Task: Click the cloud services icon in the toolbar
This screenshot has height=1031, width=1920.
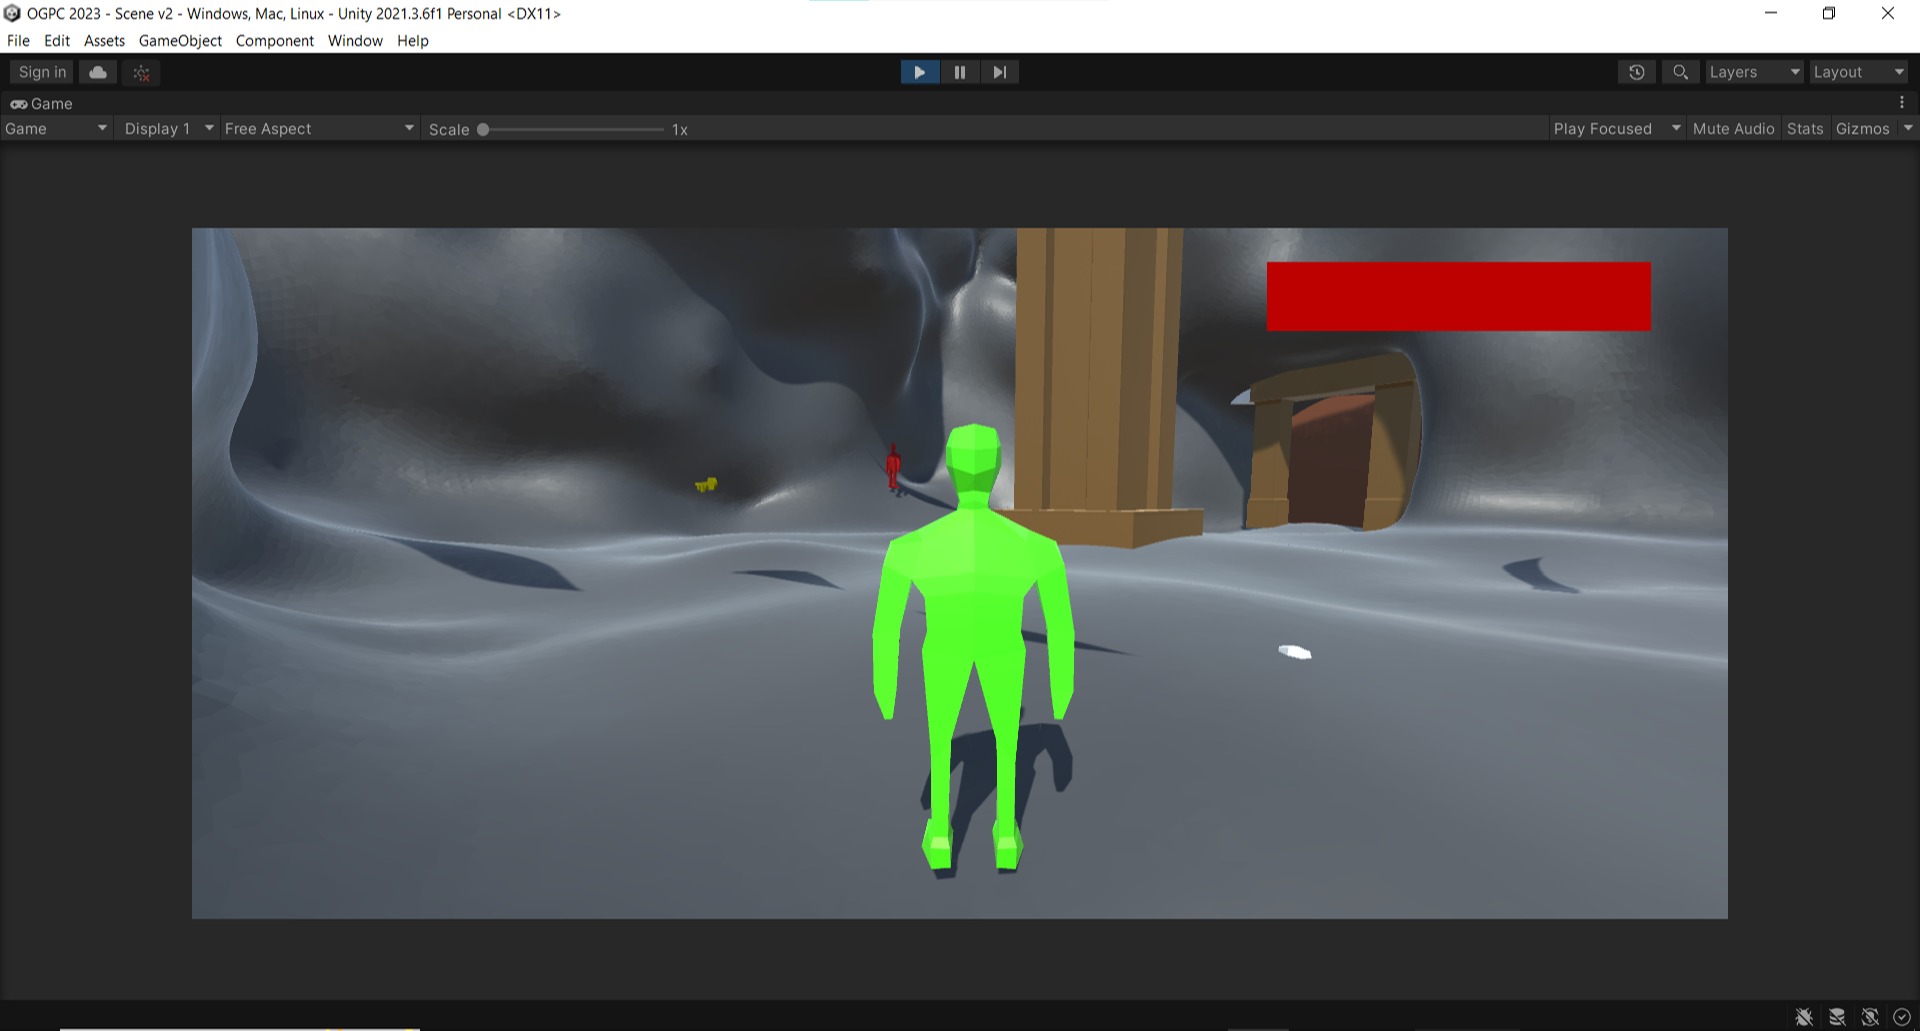Action: pos(97,71)
